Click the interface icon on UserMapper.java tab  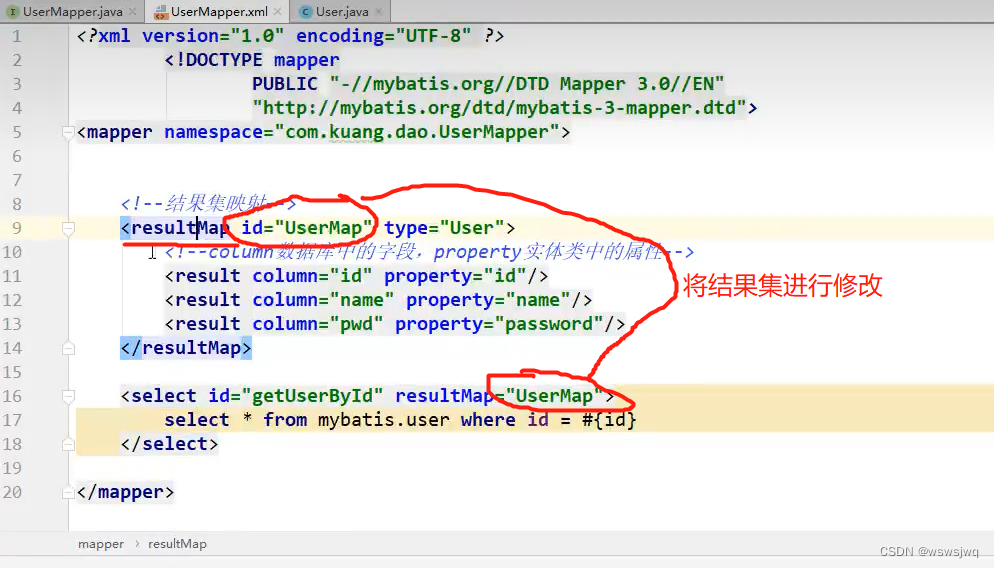pos(13,11)
